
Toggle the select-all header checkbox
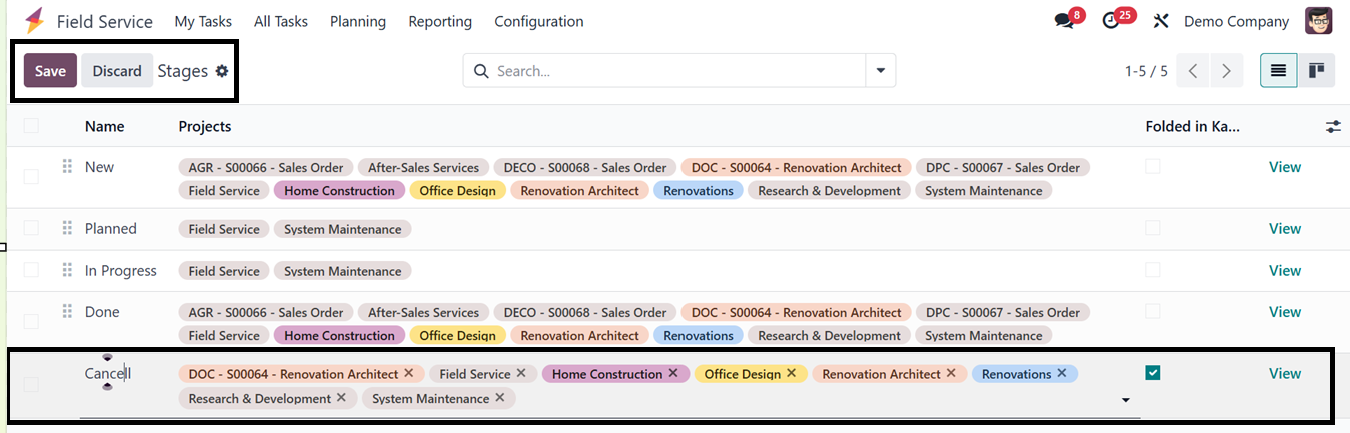click(31, 126)
